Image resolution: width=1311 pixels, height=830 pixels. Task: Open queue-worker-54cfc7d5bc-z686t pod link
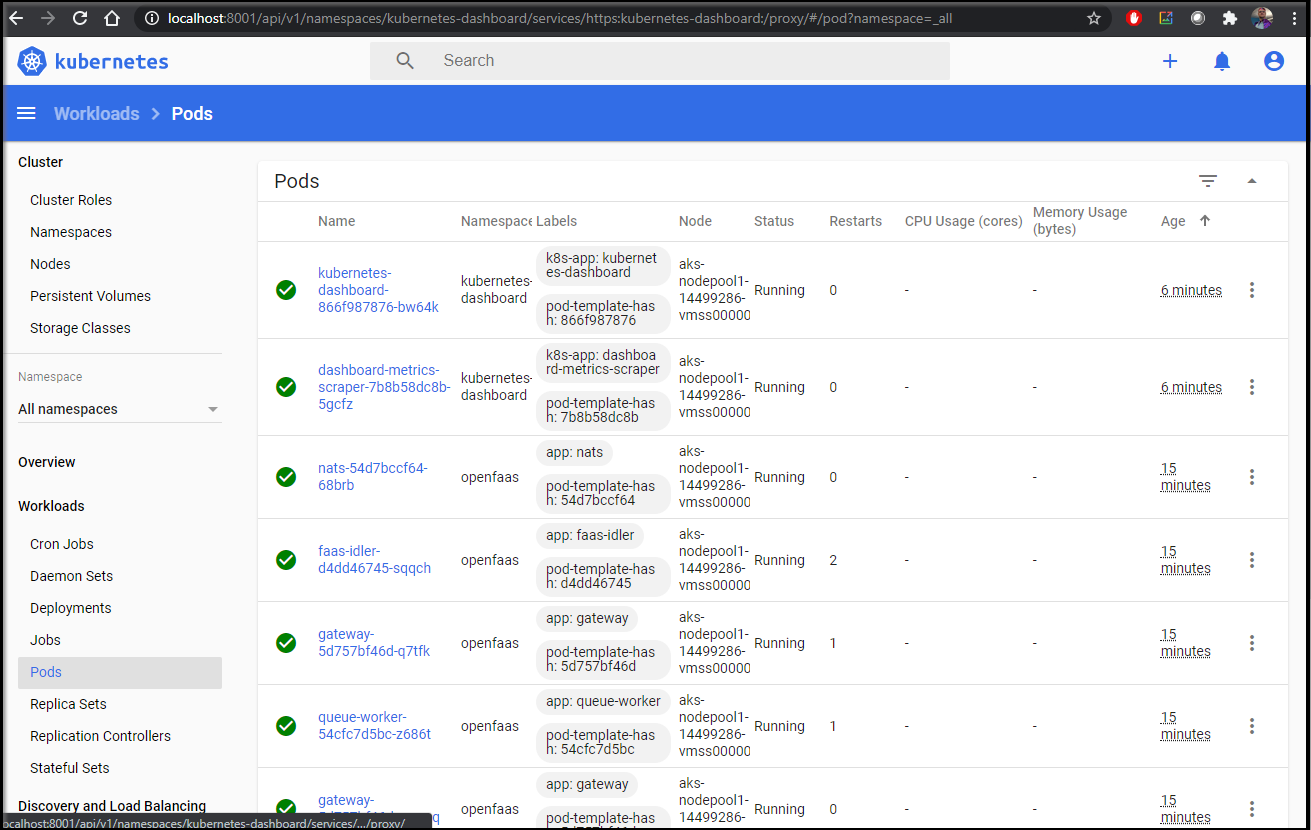(374, 726)
